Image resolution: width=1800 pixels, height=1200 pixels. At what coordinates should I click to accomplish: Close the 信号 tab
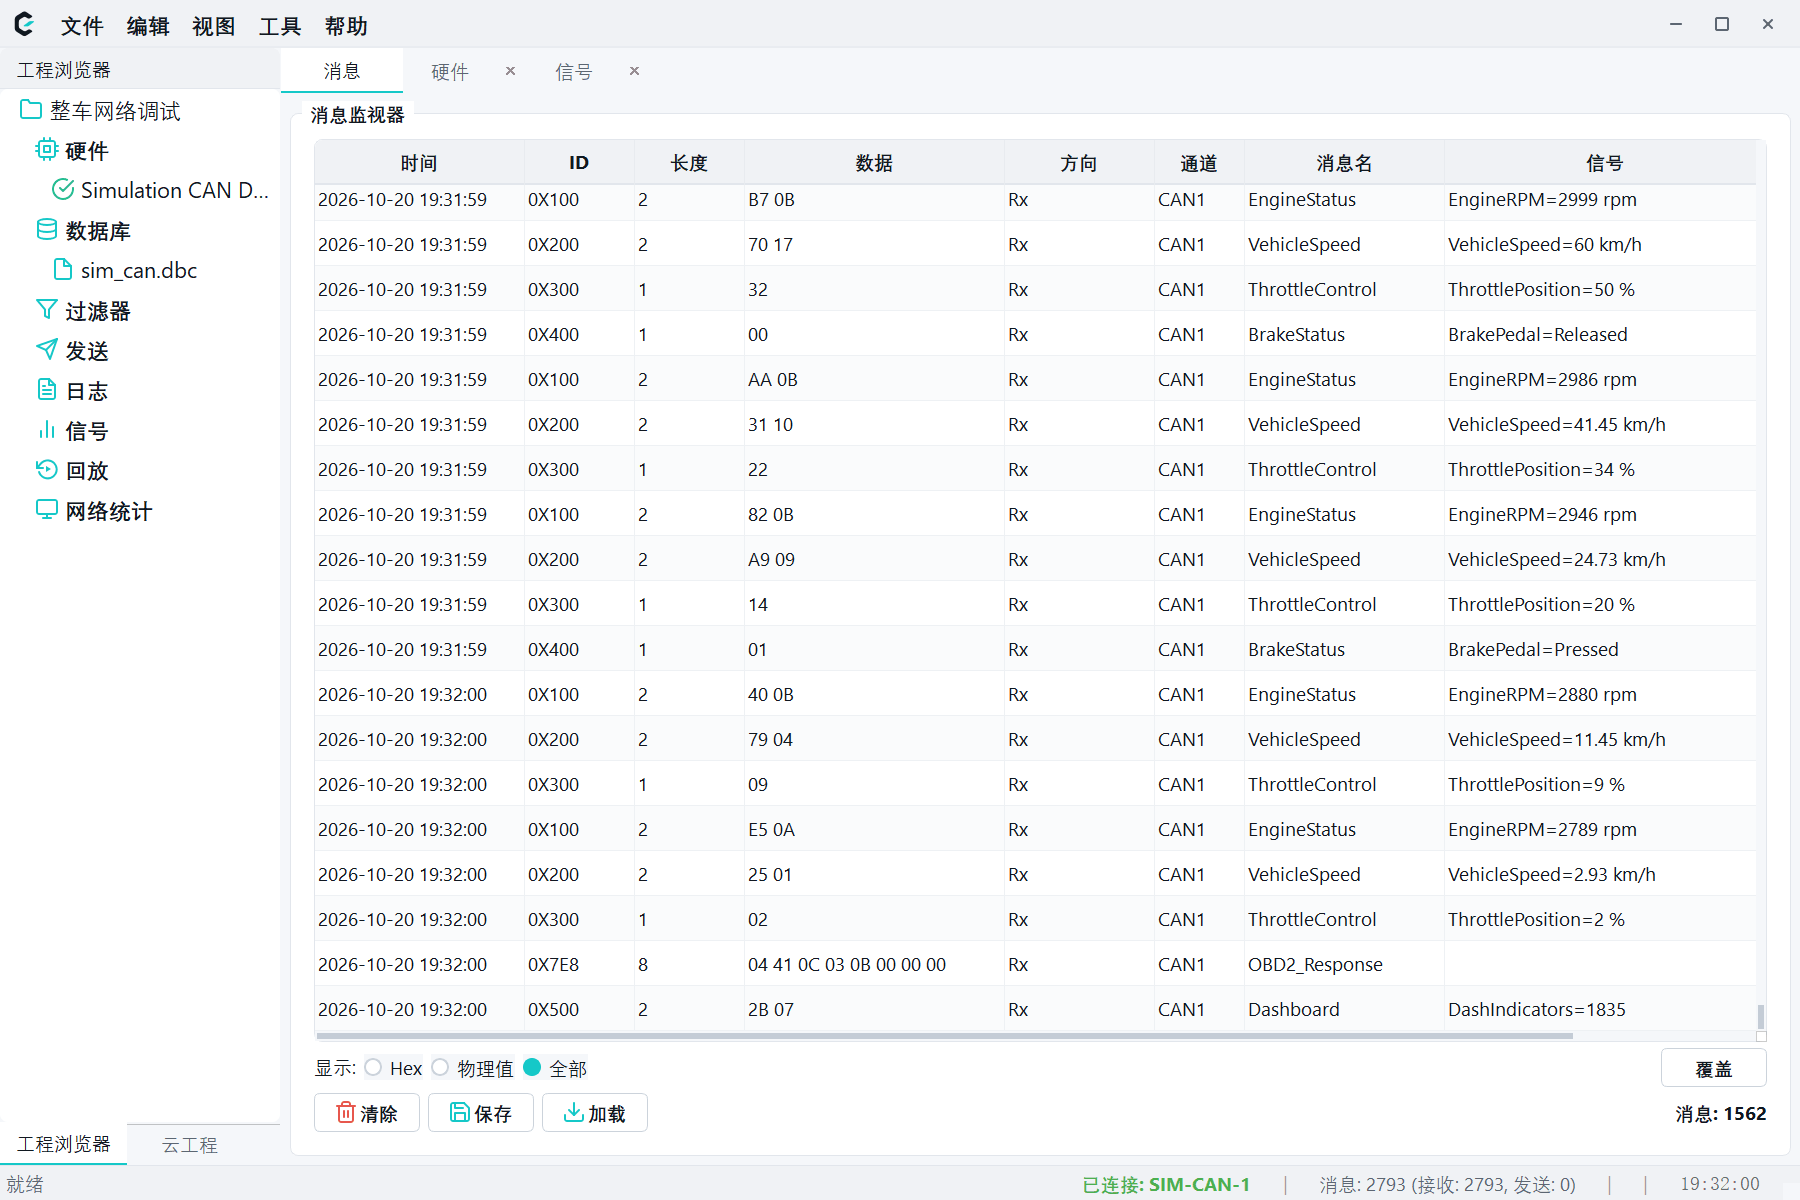coord(635,71)
